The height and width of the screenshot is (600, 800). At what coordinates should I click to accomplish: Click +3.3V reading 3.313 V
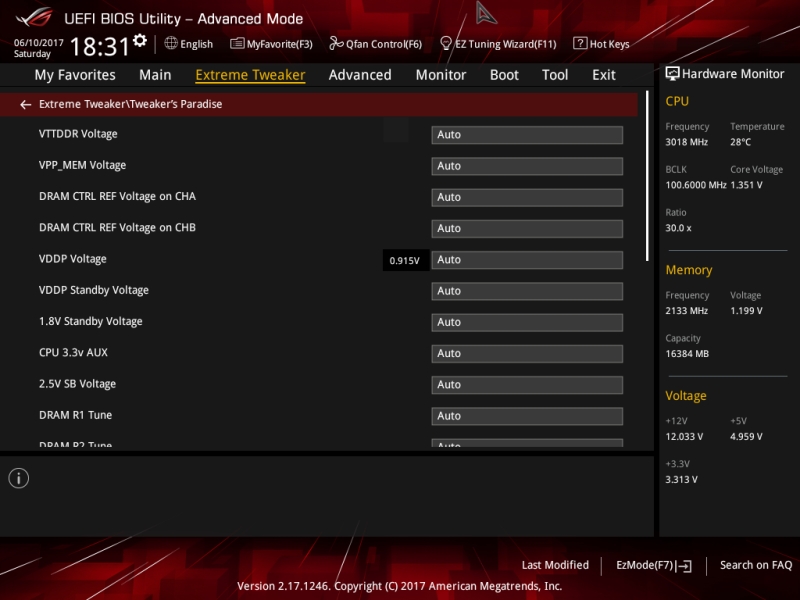pyautogui.click(x=681, y=480)
